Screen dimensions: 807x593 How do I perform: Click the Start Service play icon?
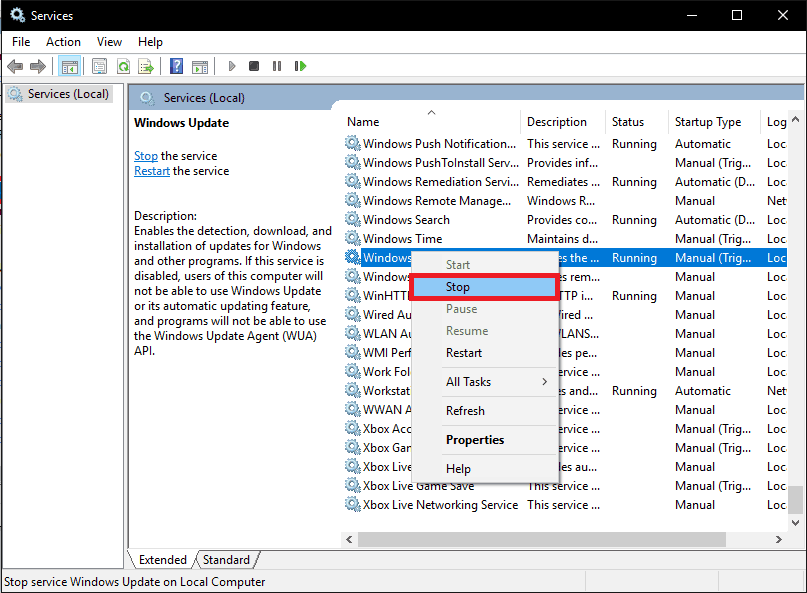[232, 66]
